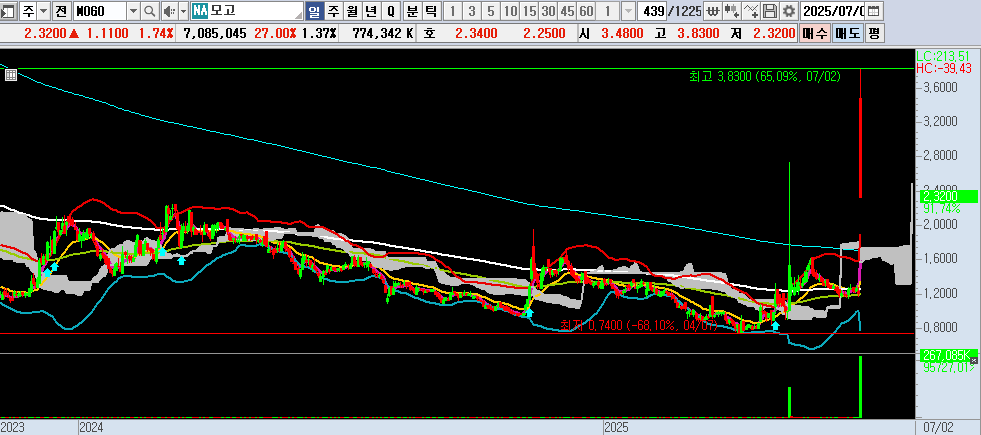Image resolution: width=981 pixels, height=435 pixels.
Task: Click the won currency toggle icon
Action: point(711,11)
